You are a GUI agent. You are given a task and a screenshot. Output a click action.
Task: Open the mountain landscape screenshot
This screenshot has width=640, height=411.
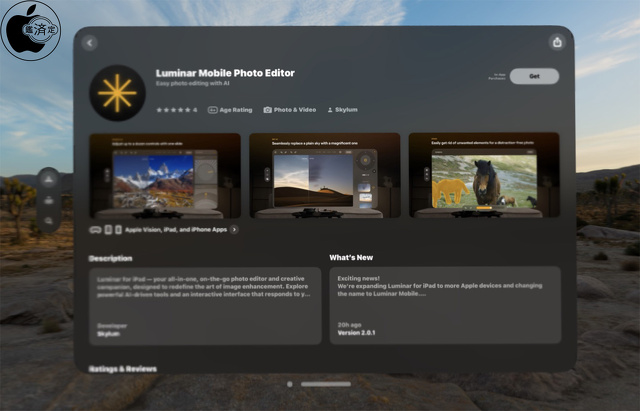tap(165, 176)
